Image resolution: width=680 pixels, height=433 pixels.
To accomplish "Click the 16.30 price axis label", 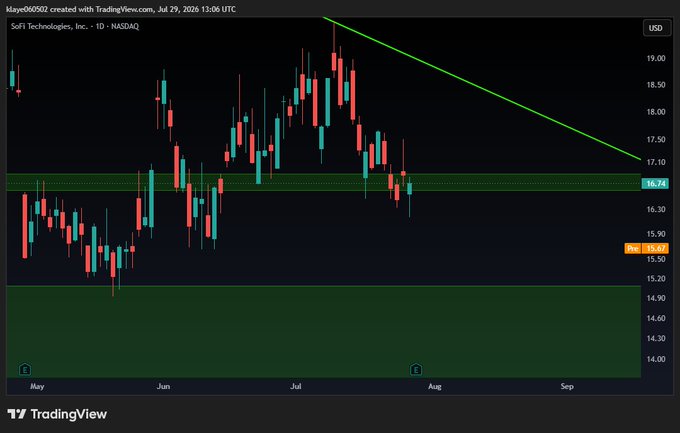I will click(x=656, y=209).
